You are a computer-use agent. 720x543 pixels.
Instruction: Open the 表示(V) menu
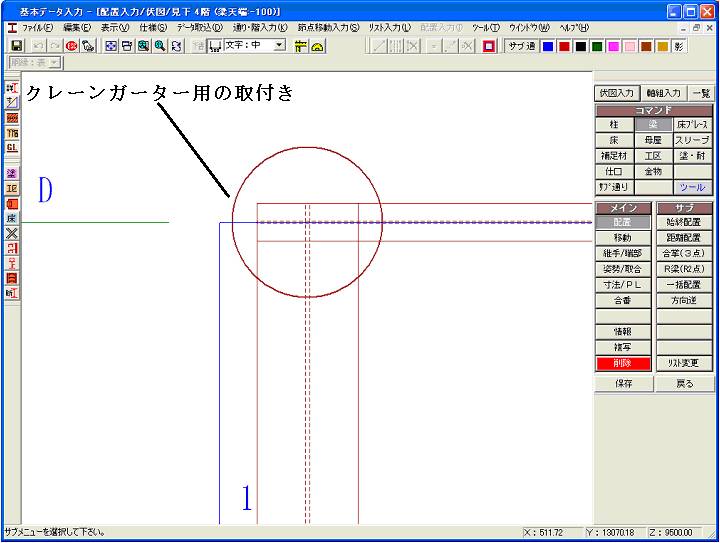pyautogui.click(x=115, y=28)
